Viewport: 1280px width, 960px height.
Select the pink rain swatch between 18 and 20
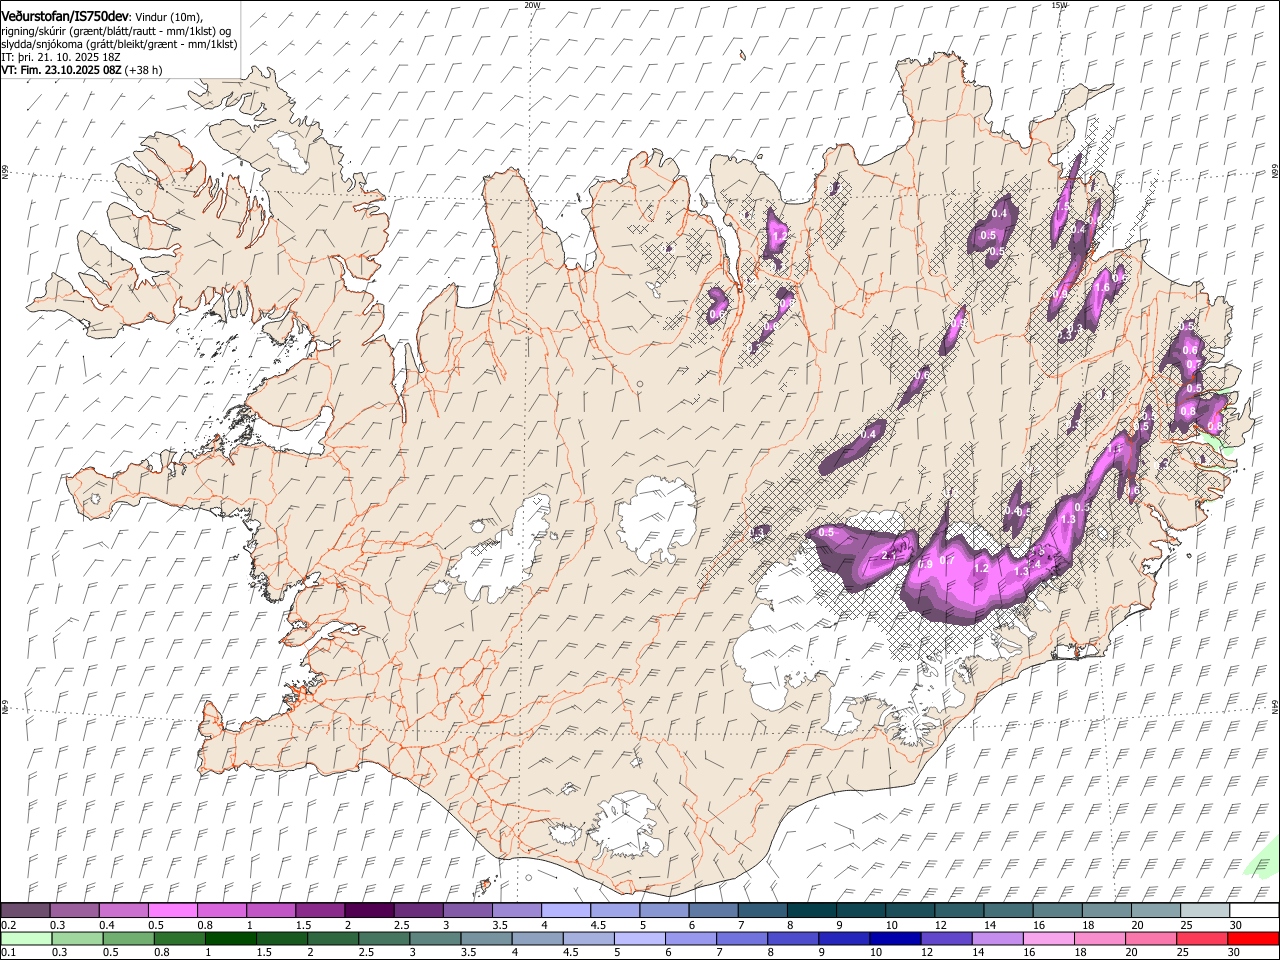1101,938
